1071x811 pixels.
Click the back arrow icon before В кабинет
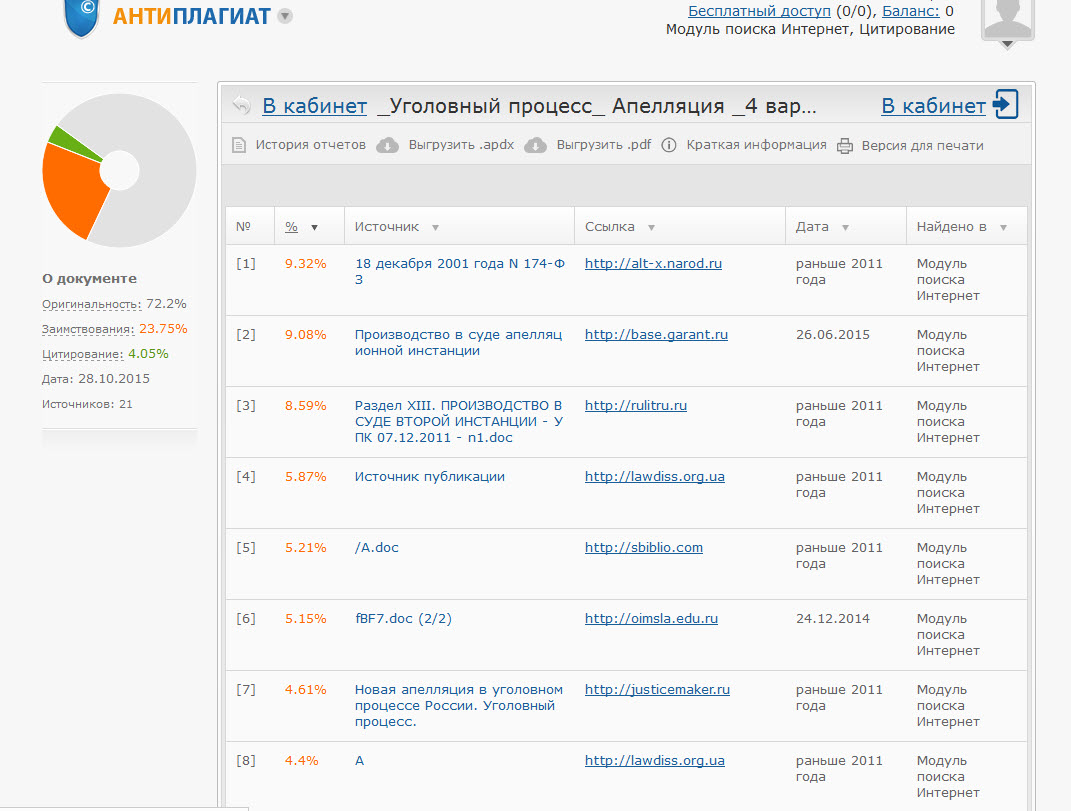tap(241, 105)
